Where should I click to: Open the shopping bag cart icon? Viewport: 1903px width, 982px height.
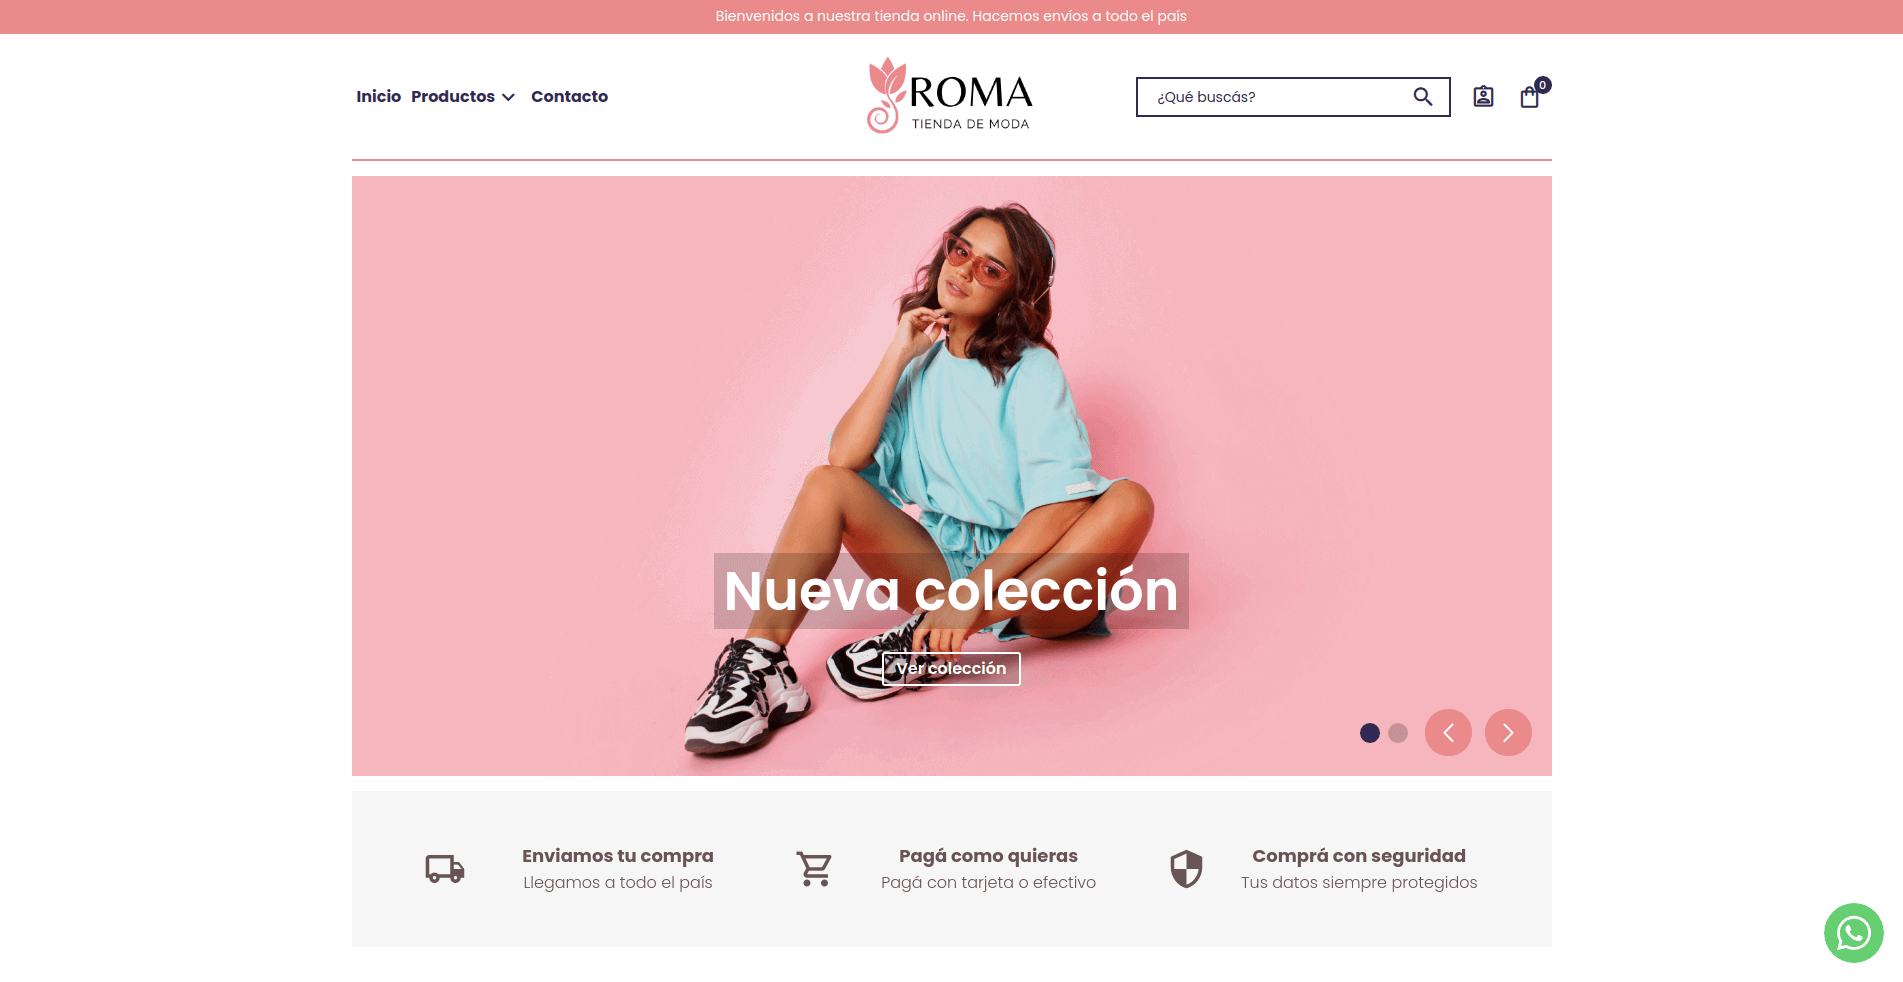[1529, 97]
